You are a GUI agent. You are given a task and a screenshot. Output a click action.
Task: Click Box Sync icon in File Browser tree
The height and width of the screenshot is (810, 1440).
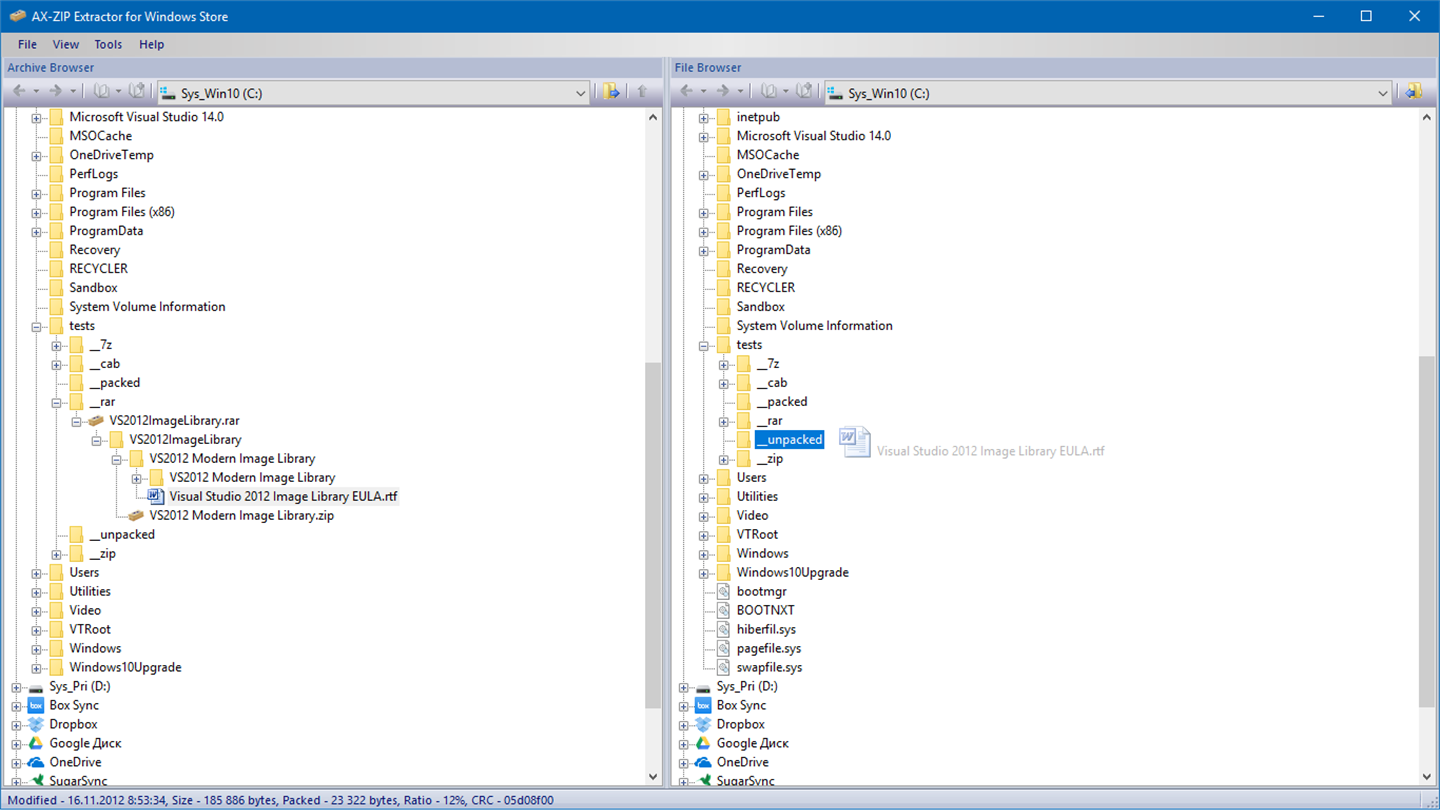(x=703, y=706)
